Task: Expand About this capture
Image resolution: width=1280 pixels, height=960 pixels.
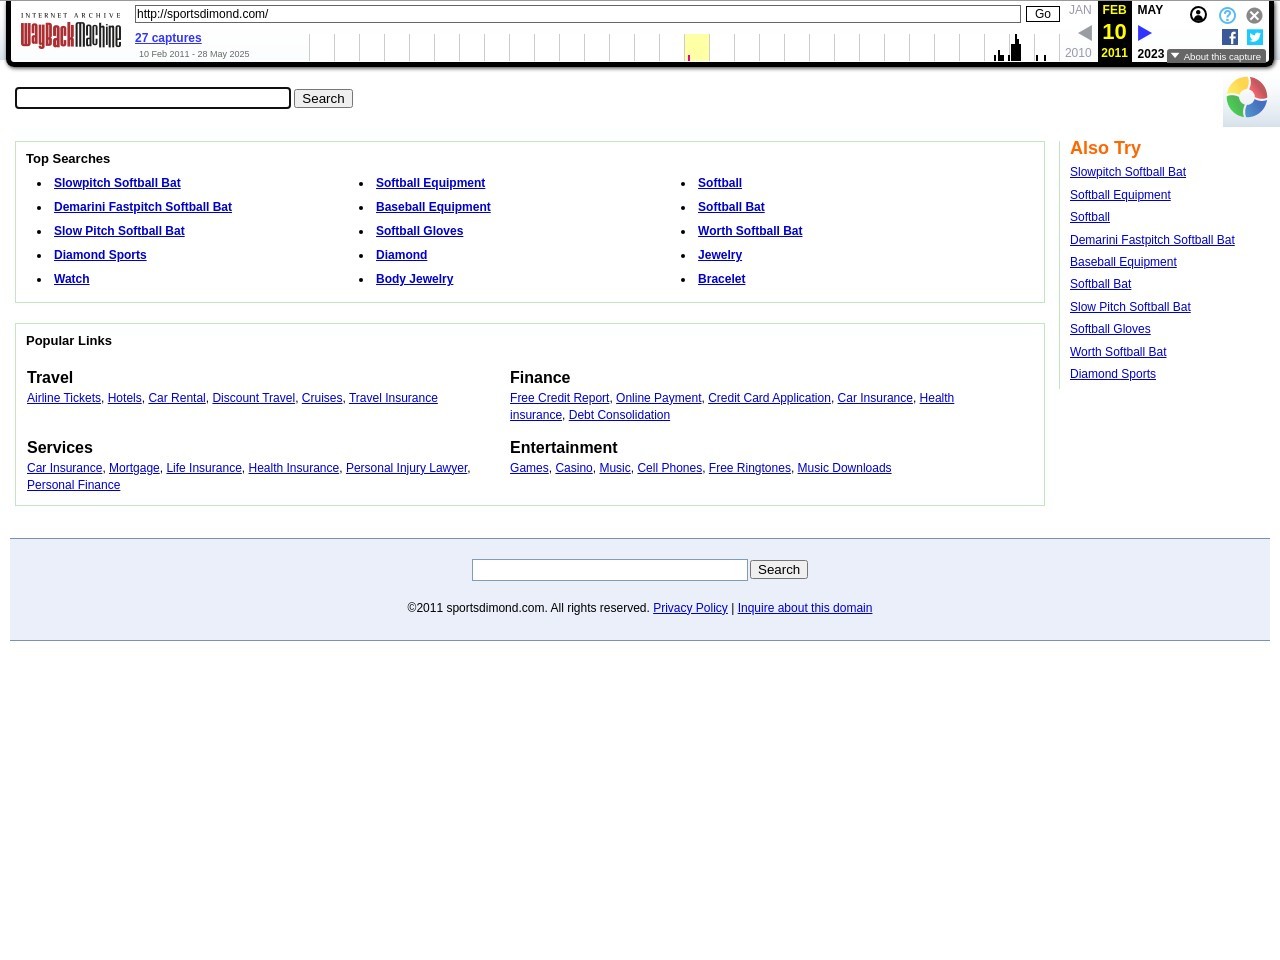Action: click(x=1216, y=57)
